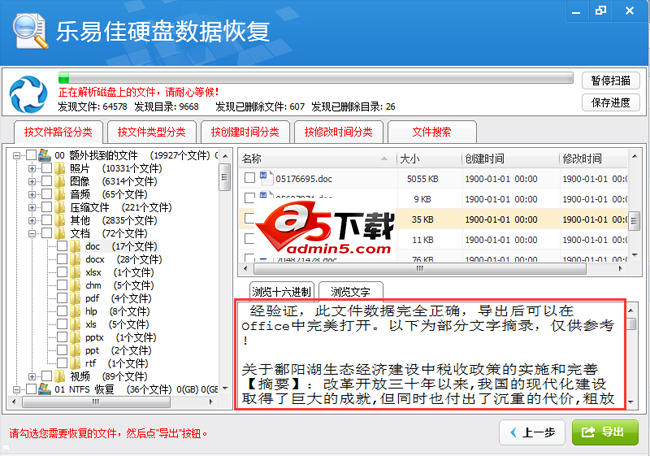Select the highlighted 35 KB file row
Image resolution: width=650 pixels, height=456 pixels.
click(433, 219)
